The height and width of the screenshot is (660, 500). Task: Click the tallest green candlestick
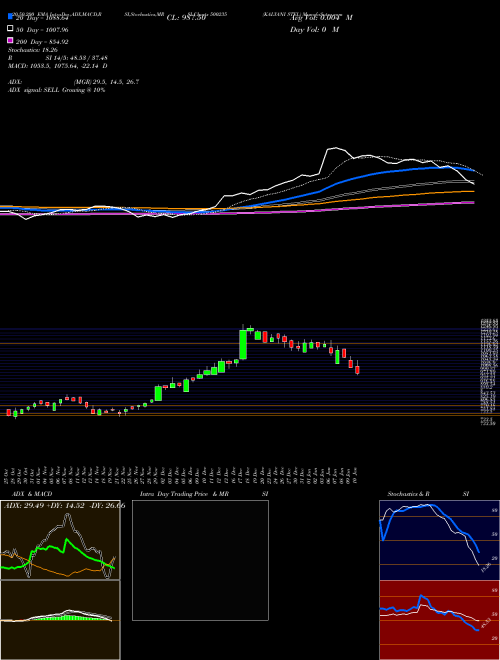coord(243,345)
